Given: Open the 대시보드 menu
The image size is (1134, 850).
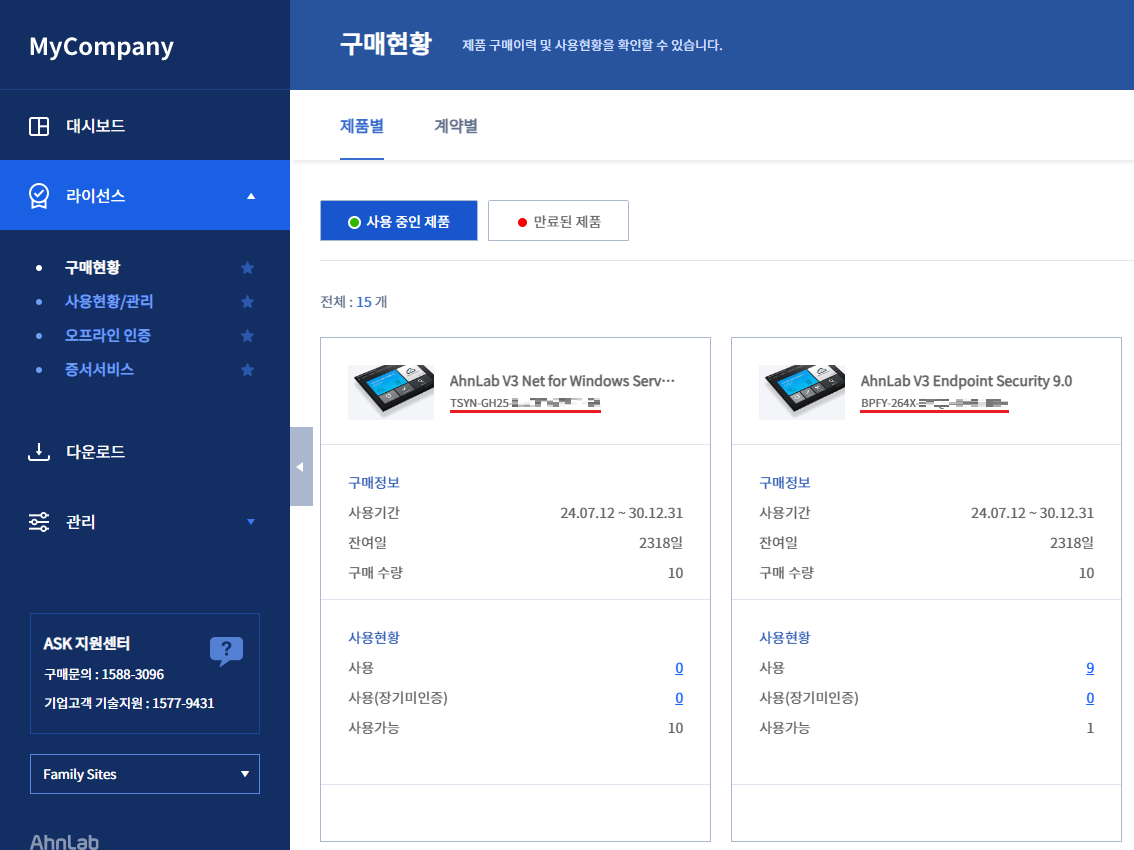Looking at the screenshot, I should tap(95, 126).
